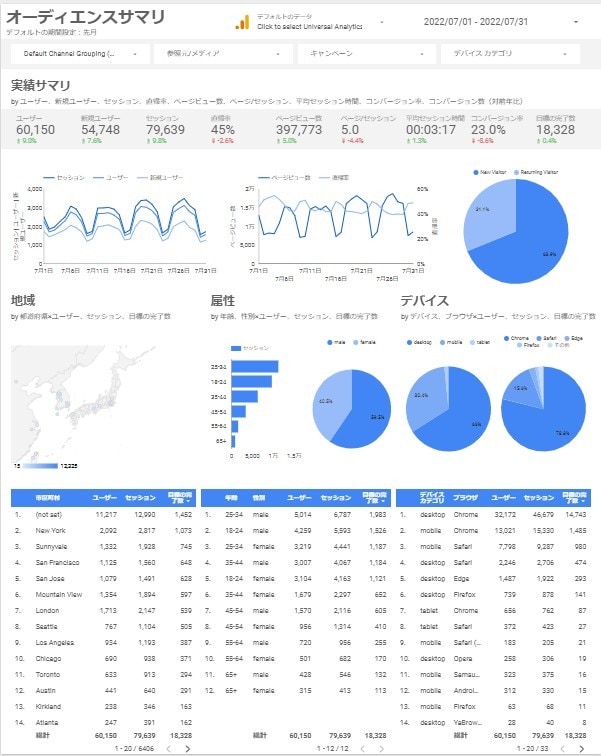Image resolution: width=601 pixels, height=756 pixels.
Task: Go to previous page of city table
Action: [168, 749]
